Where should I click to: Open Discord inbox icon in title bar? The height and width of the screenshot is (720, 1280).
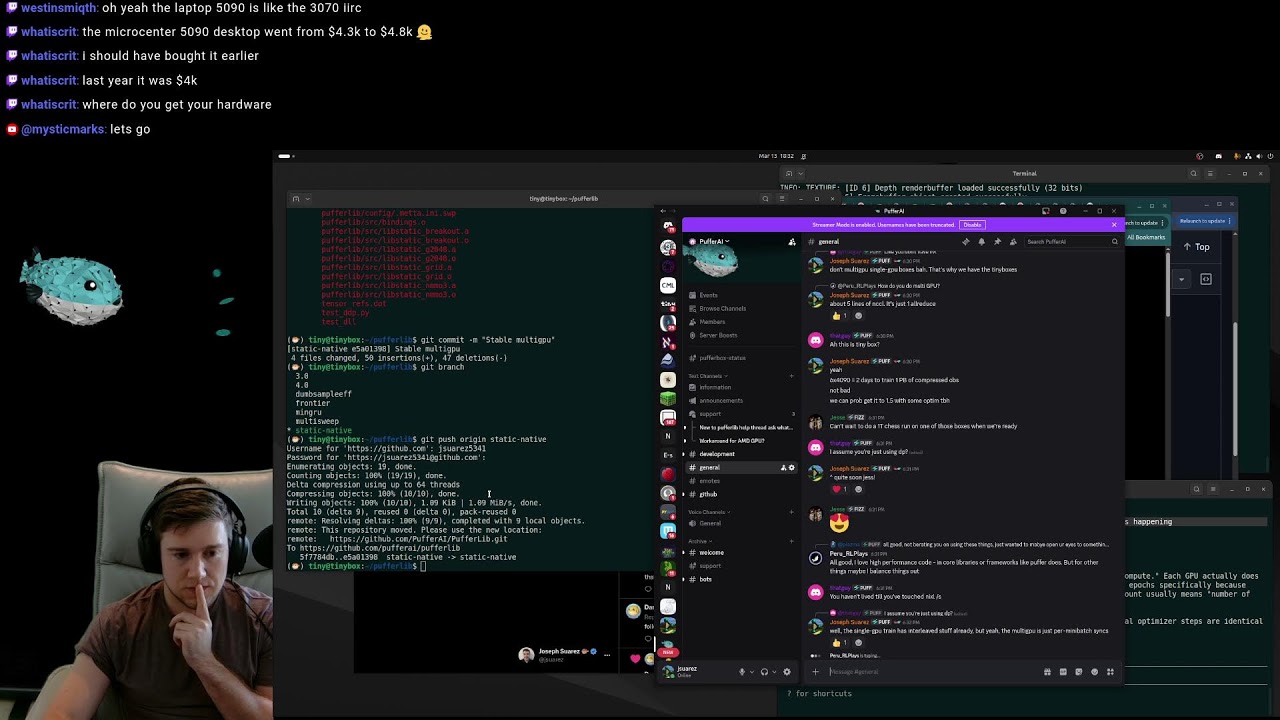[1045, 211]
